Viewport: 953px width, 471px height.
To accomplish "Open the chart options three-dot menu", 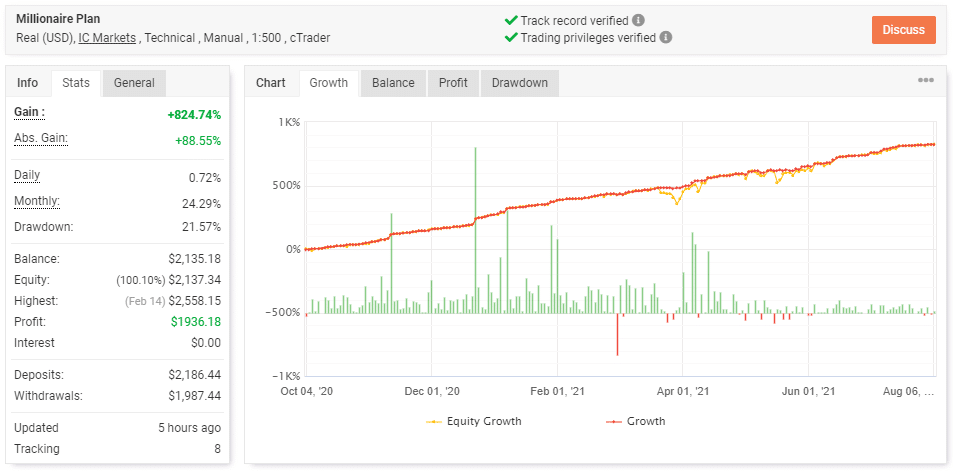I will (x=926, y=81).
